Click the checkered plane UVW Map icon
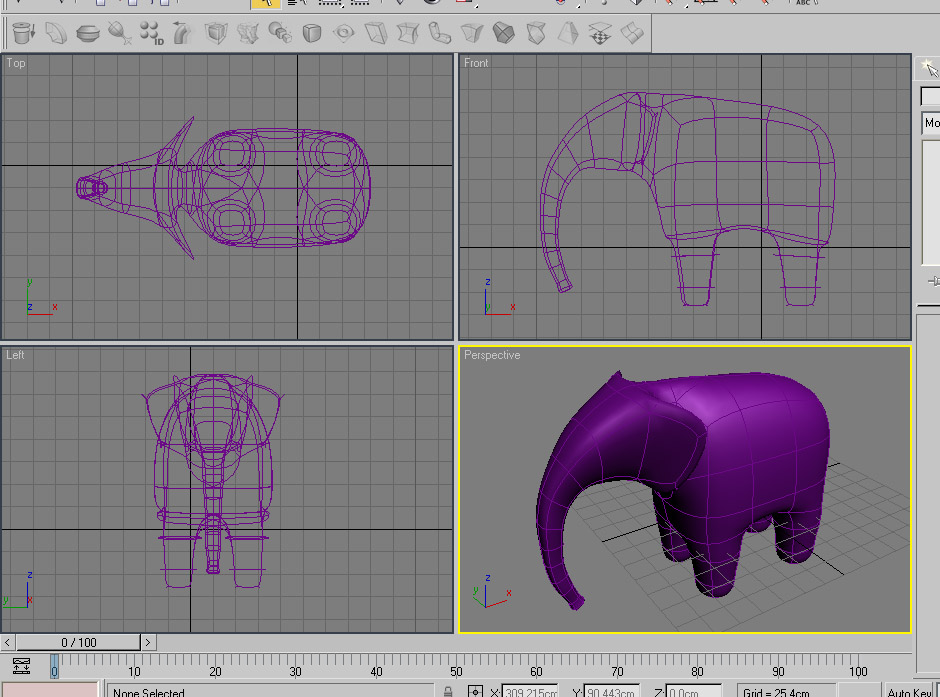This screenshot has width=940, height=697. pos(599,33)
